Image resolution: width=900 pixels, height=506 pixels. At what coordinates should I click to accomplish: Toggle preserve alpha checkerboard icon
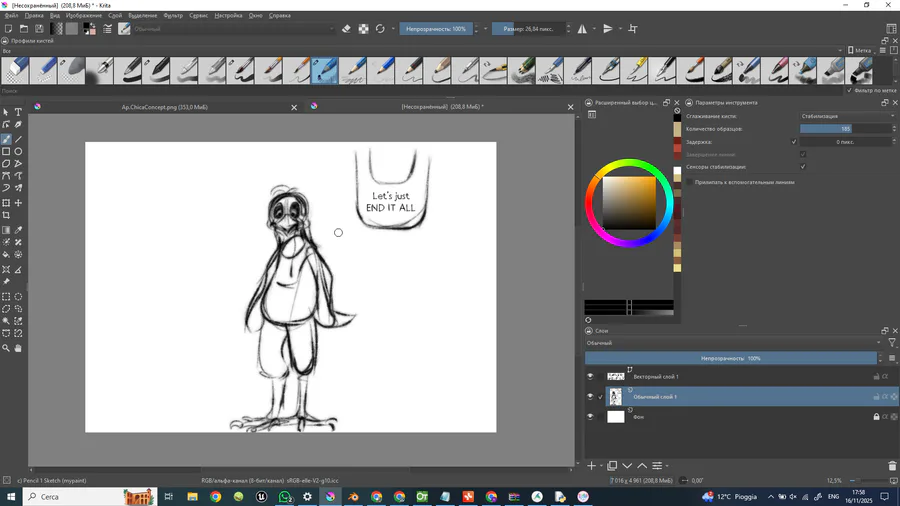click(363, 29)
